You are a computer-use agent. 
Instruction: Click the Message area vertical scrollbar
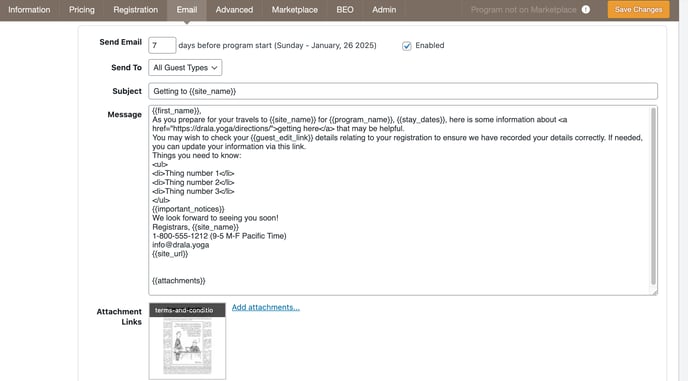tap(653, 196)
